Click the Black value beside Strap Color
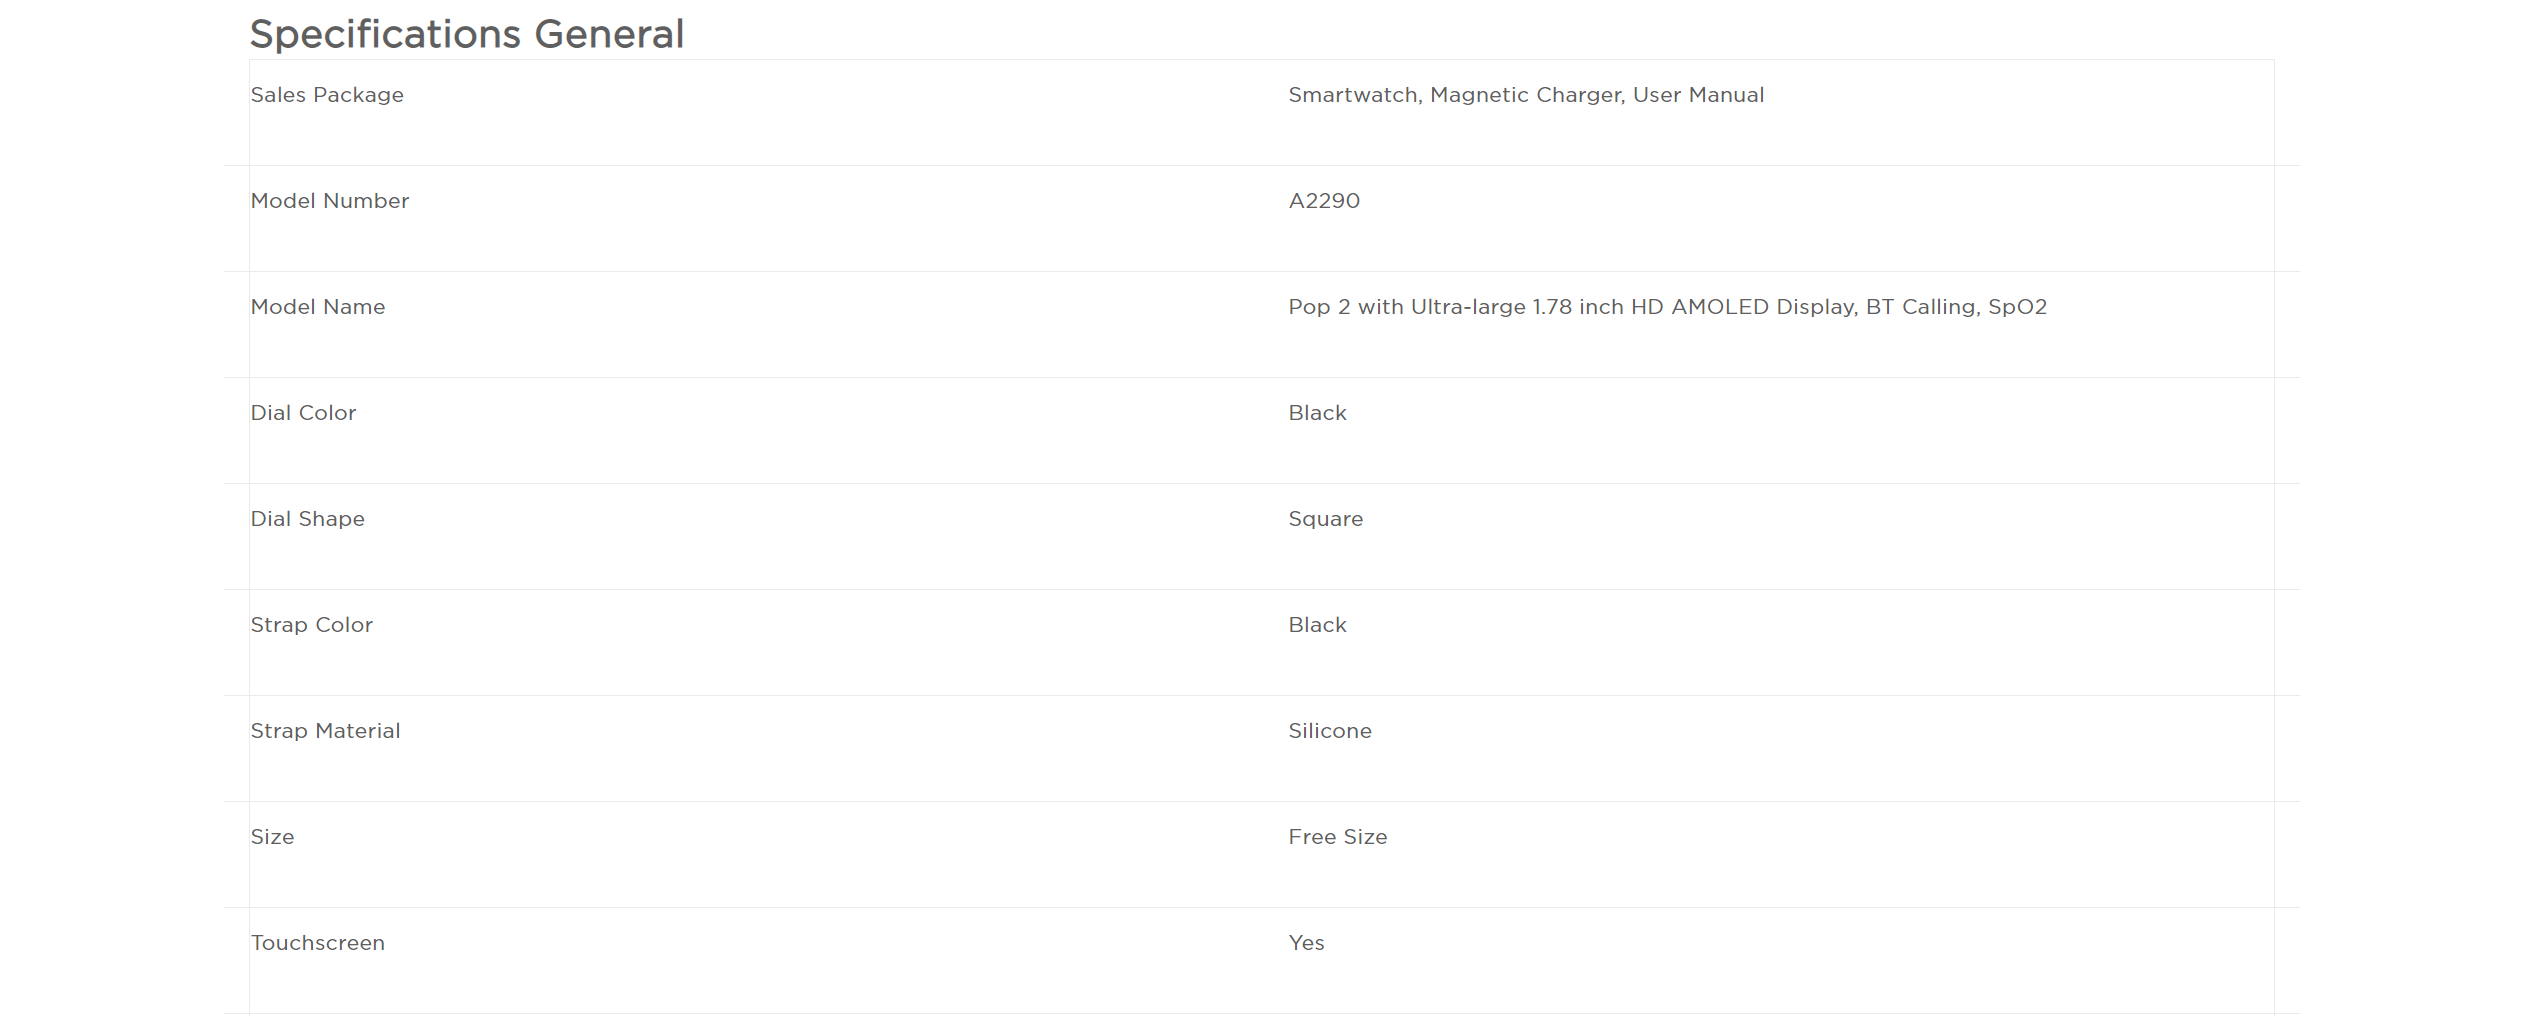The image size is (2526, 1016). pos(1317,625)
